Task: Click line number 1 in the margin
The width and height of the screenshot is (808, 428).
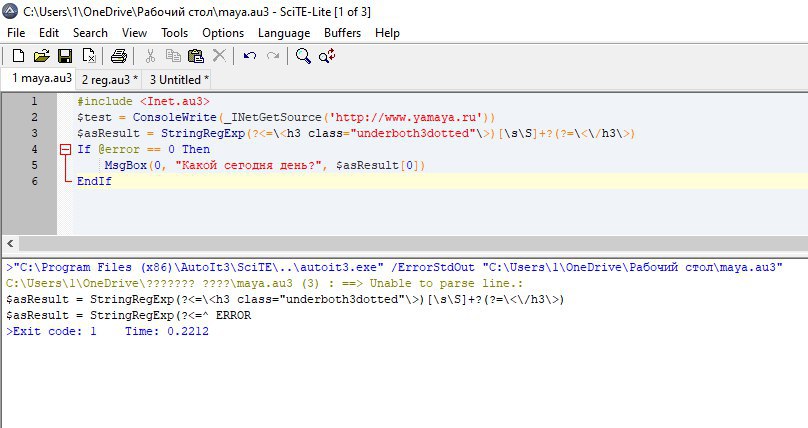Action: pos(34,101)
